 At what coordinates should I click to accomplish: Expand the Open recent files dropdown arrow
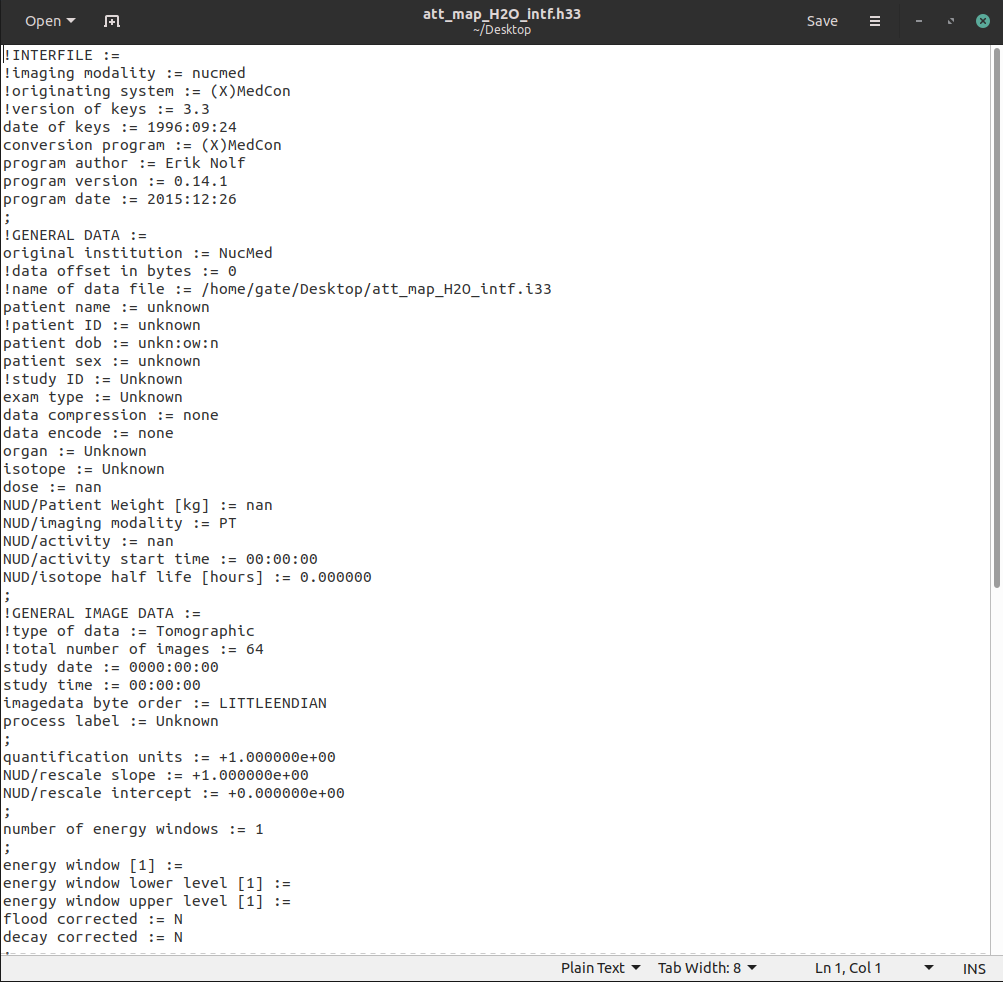point(71,21)
